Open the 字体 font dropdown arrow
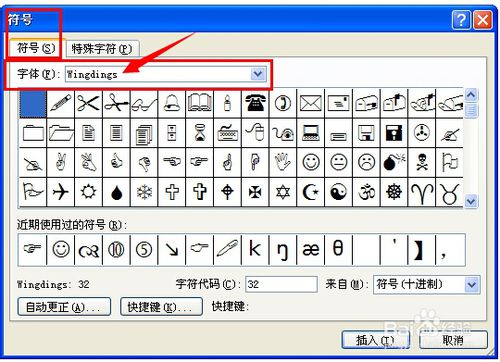 point(258,74)
